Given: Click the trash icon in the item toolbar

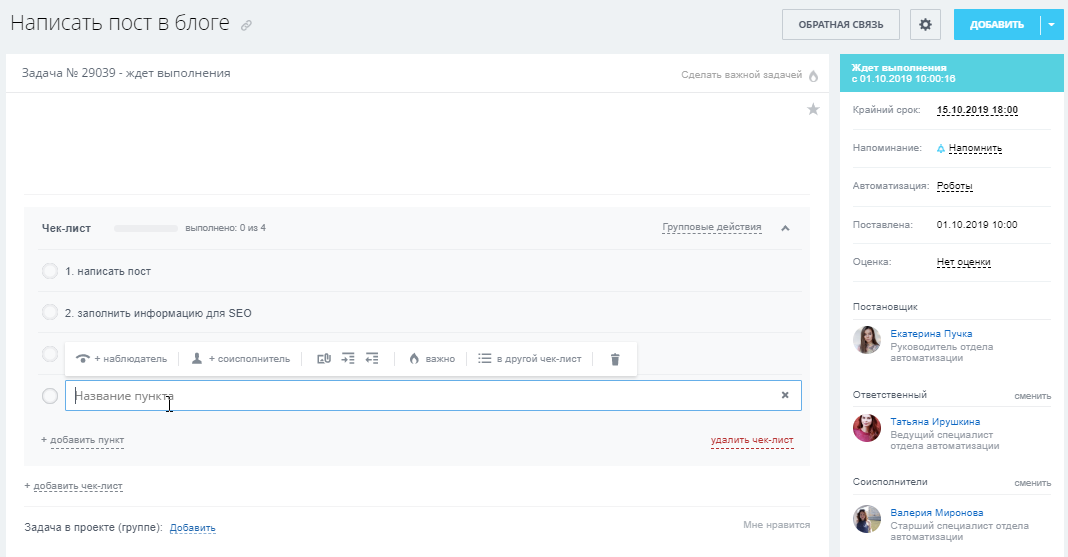Looking at the screenshot, I should click(x=615, y=359).
